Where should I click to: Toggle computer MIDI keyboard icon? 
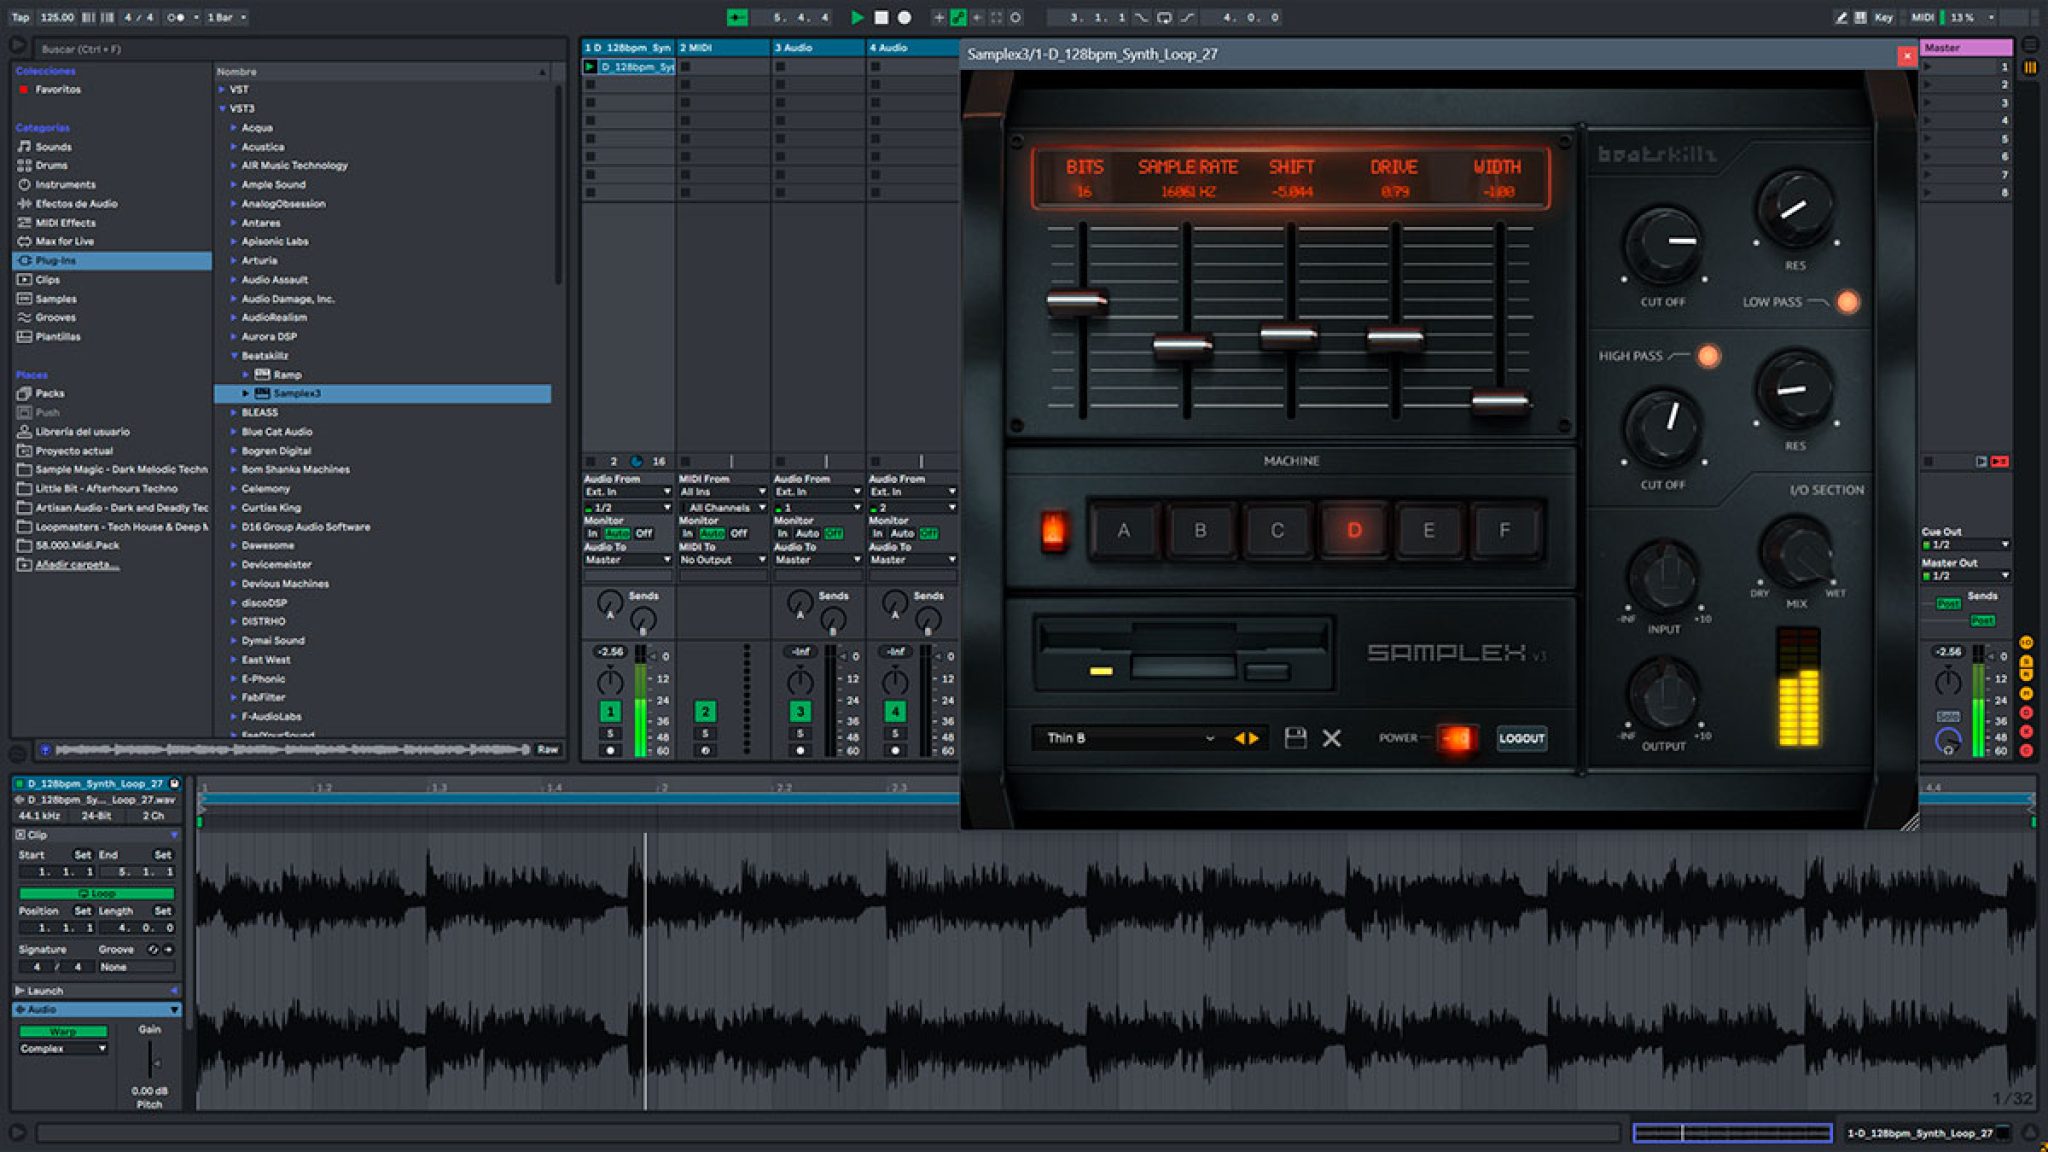(1860, 17)
